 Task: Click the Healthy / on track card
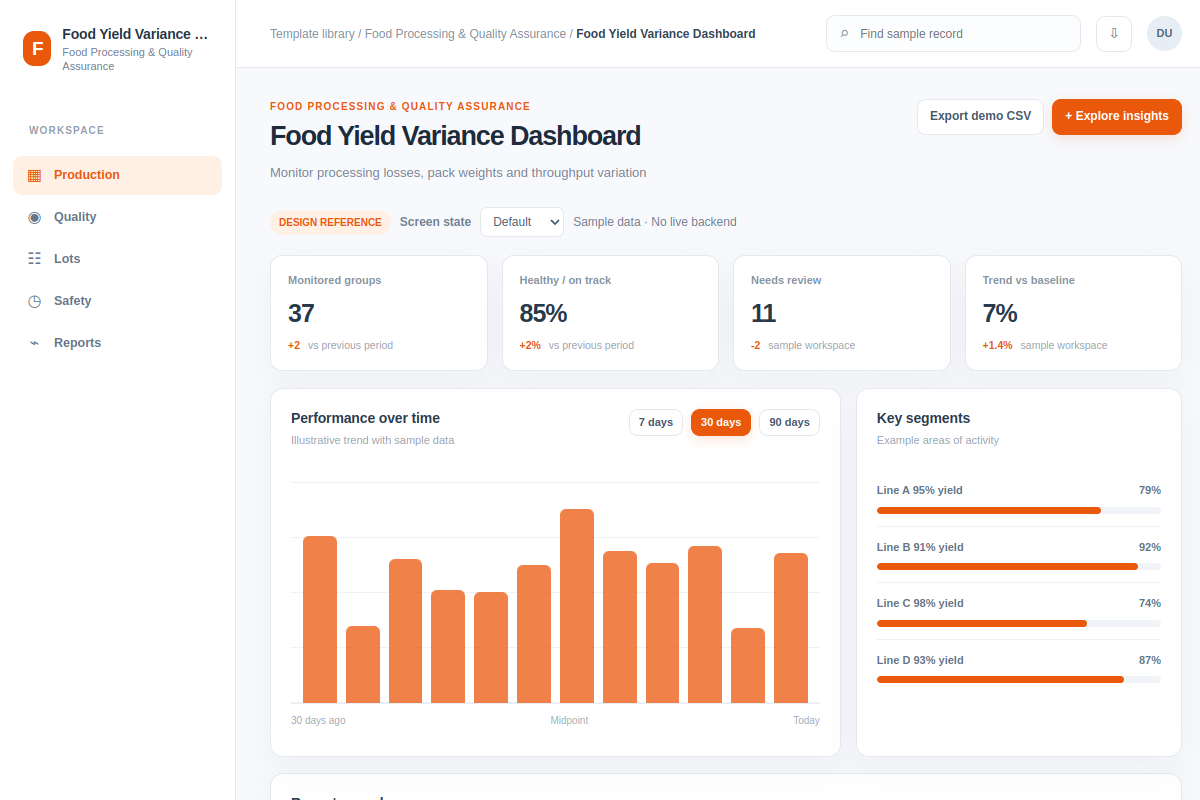[x=610, y=313]
